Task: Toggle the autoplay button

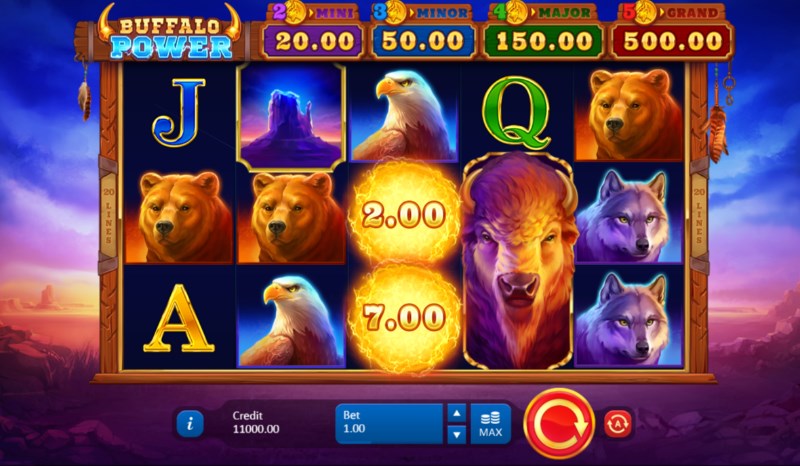Action: point(618,423)
